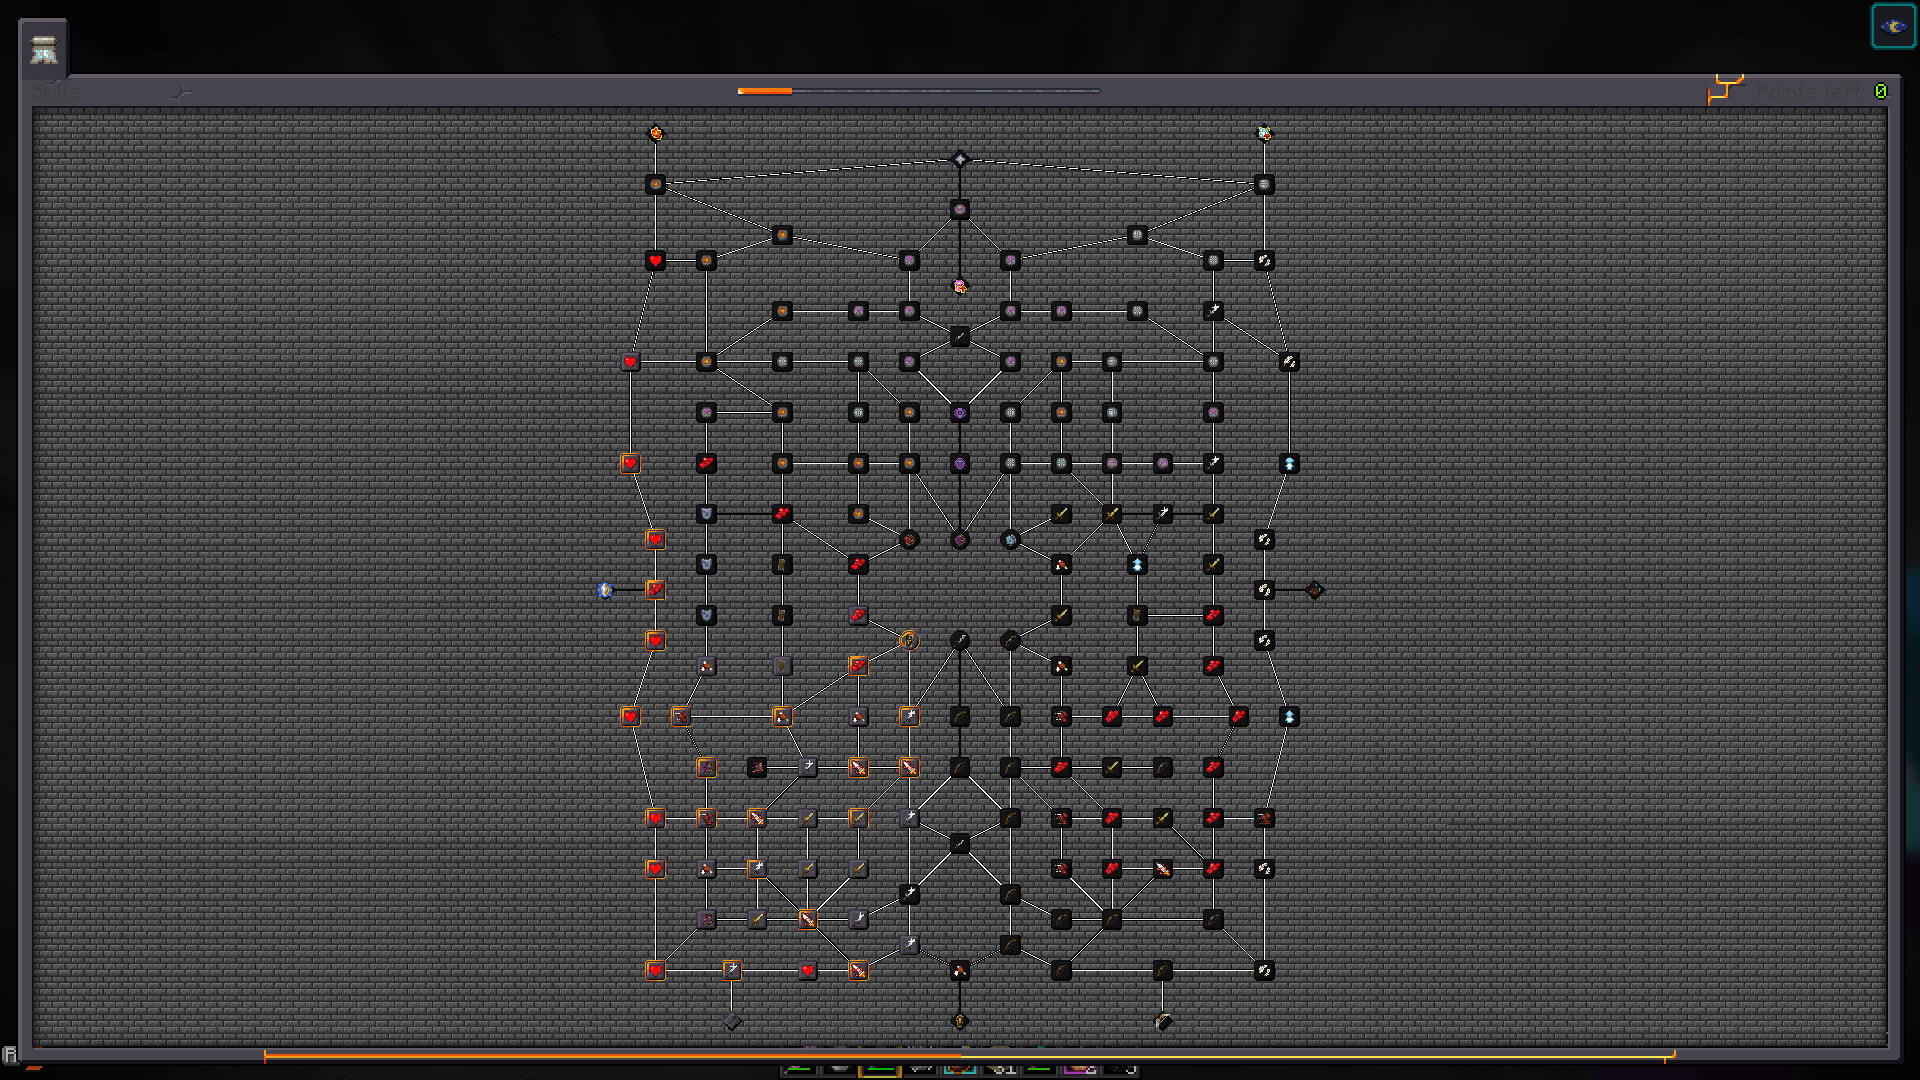Select the topmost red heart node

655,261
